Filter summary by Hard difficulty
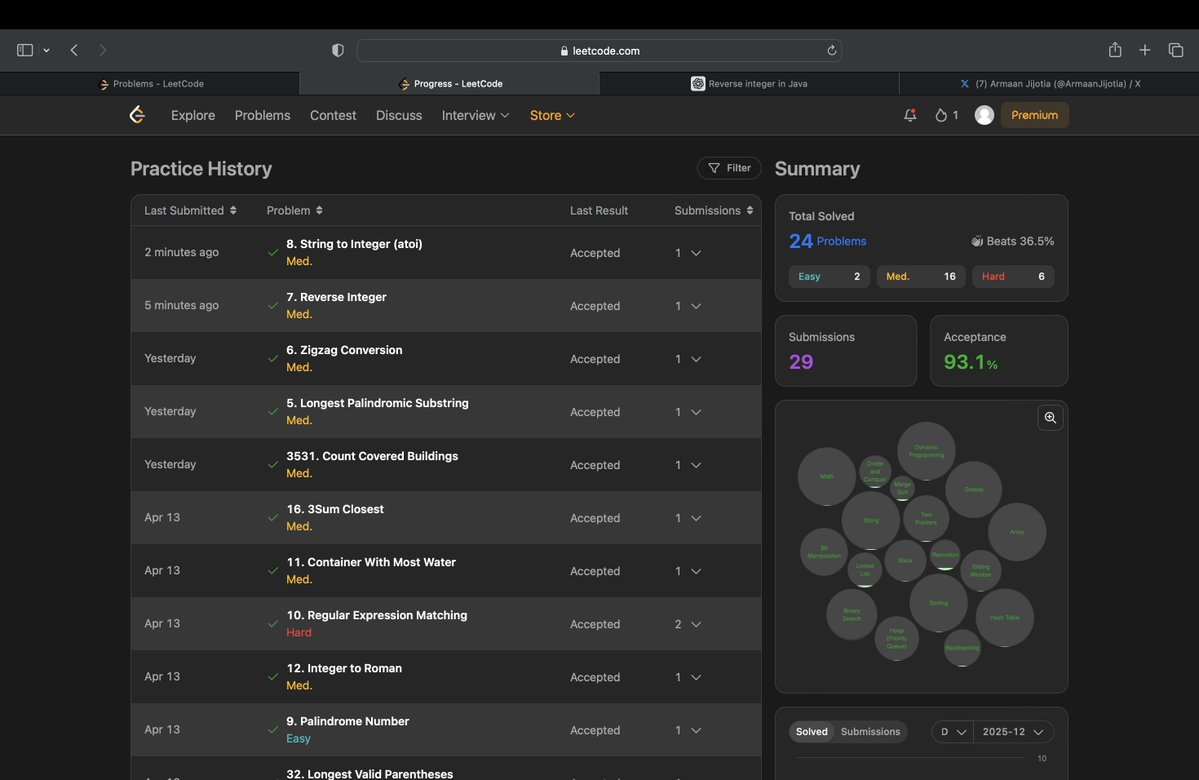Image resolution: width=1199 pixels, height=780 pixels. [1013, 276]
